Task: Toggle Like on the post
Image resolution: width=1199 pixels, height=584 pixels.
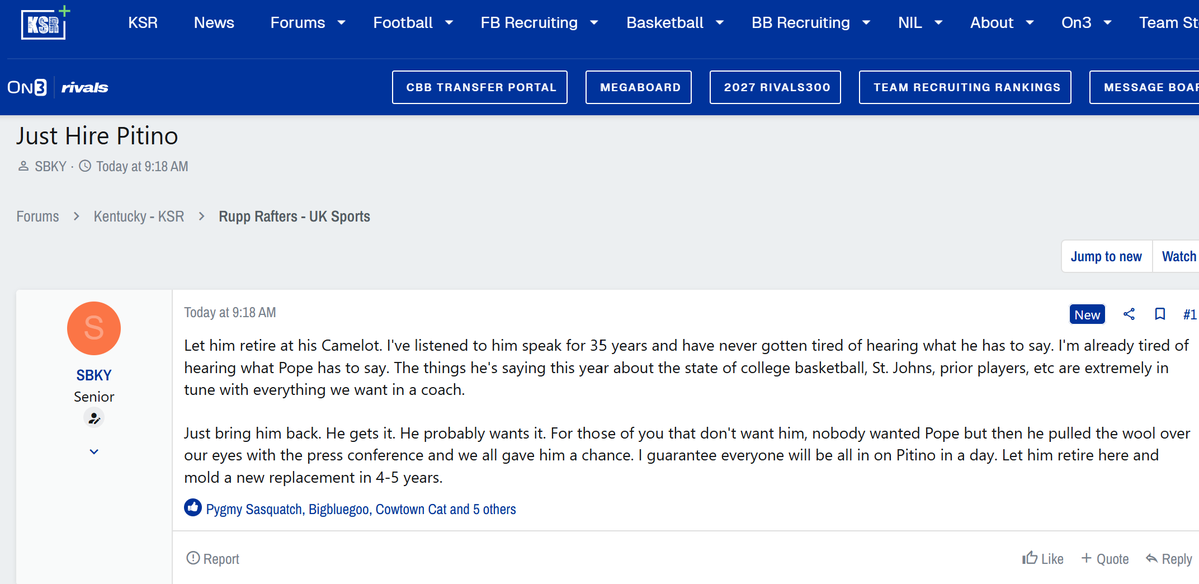Action: pyautogui.click(x=1042, y=558)
